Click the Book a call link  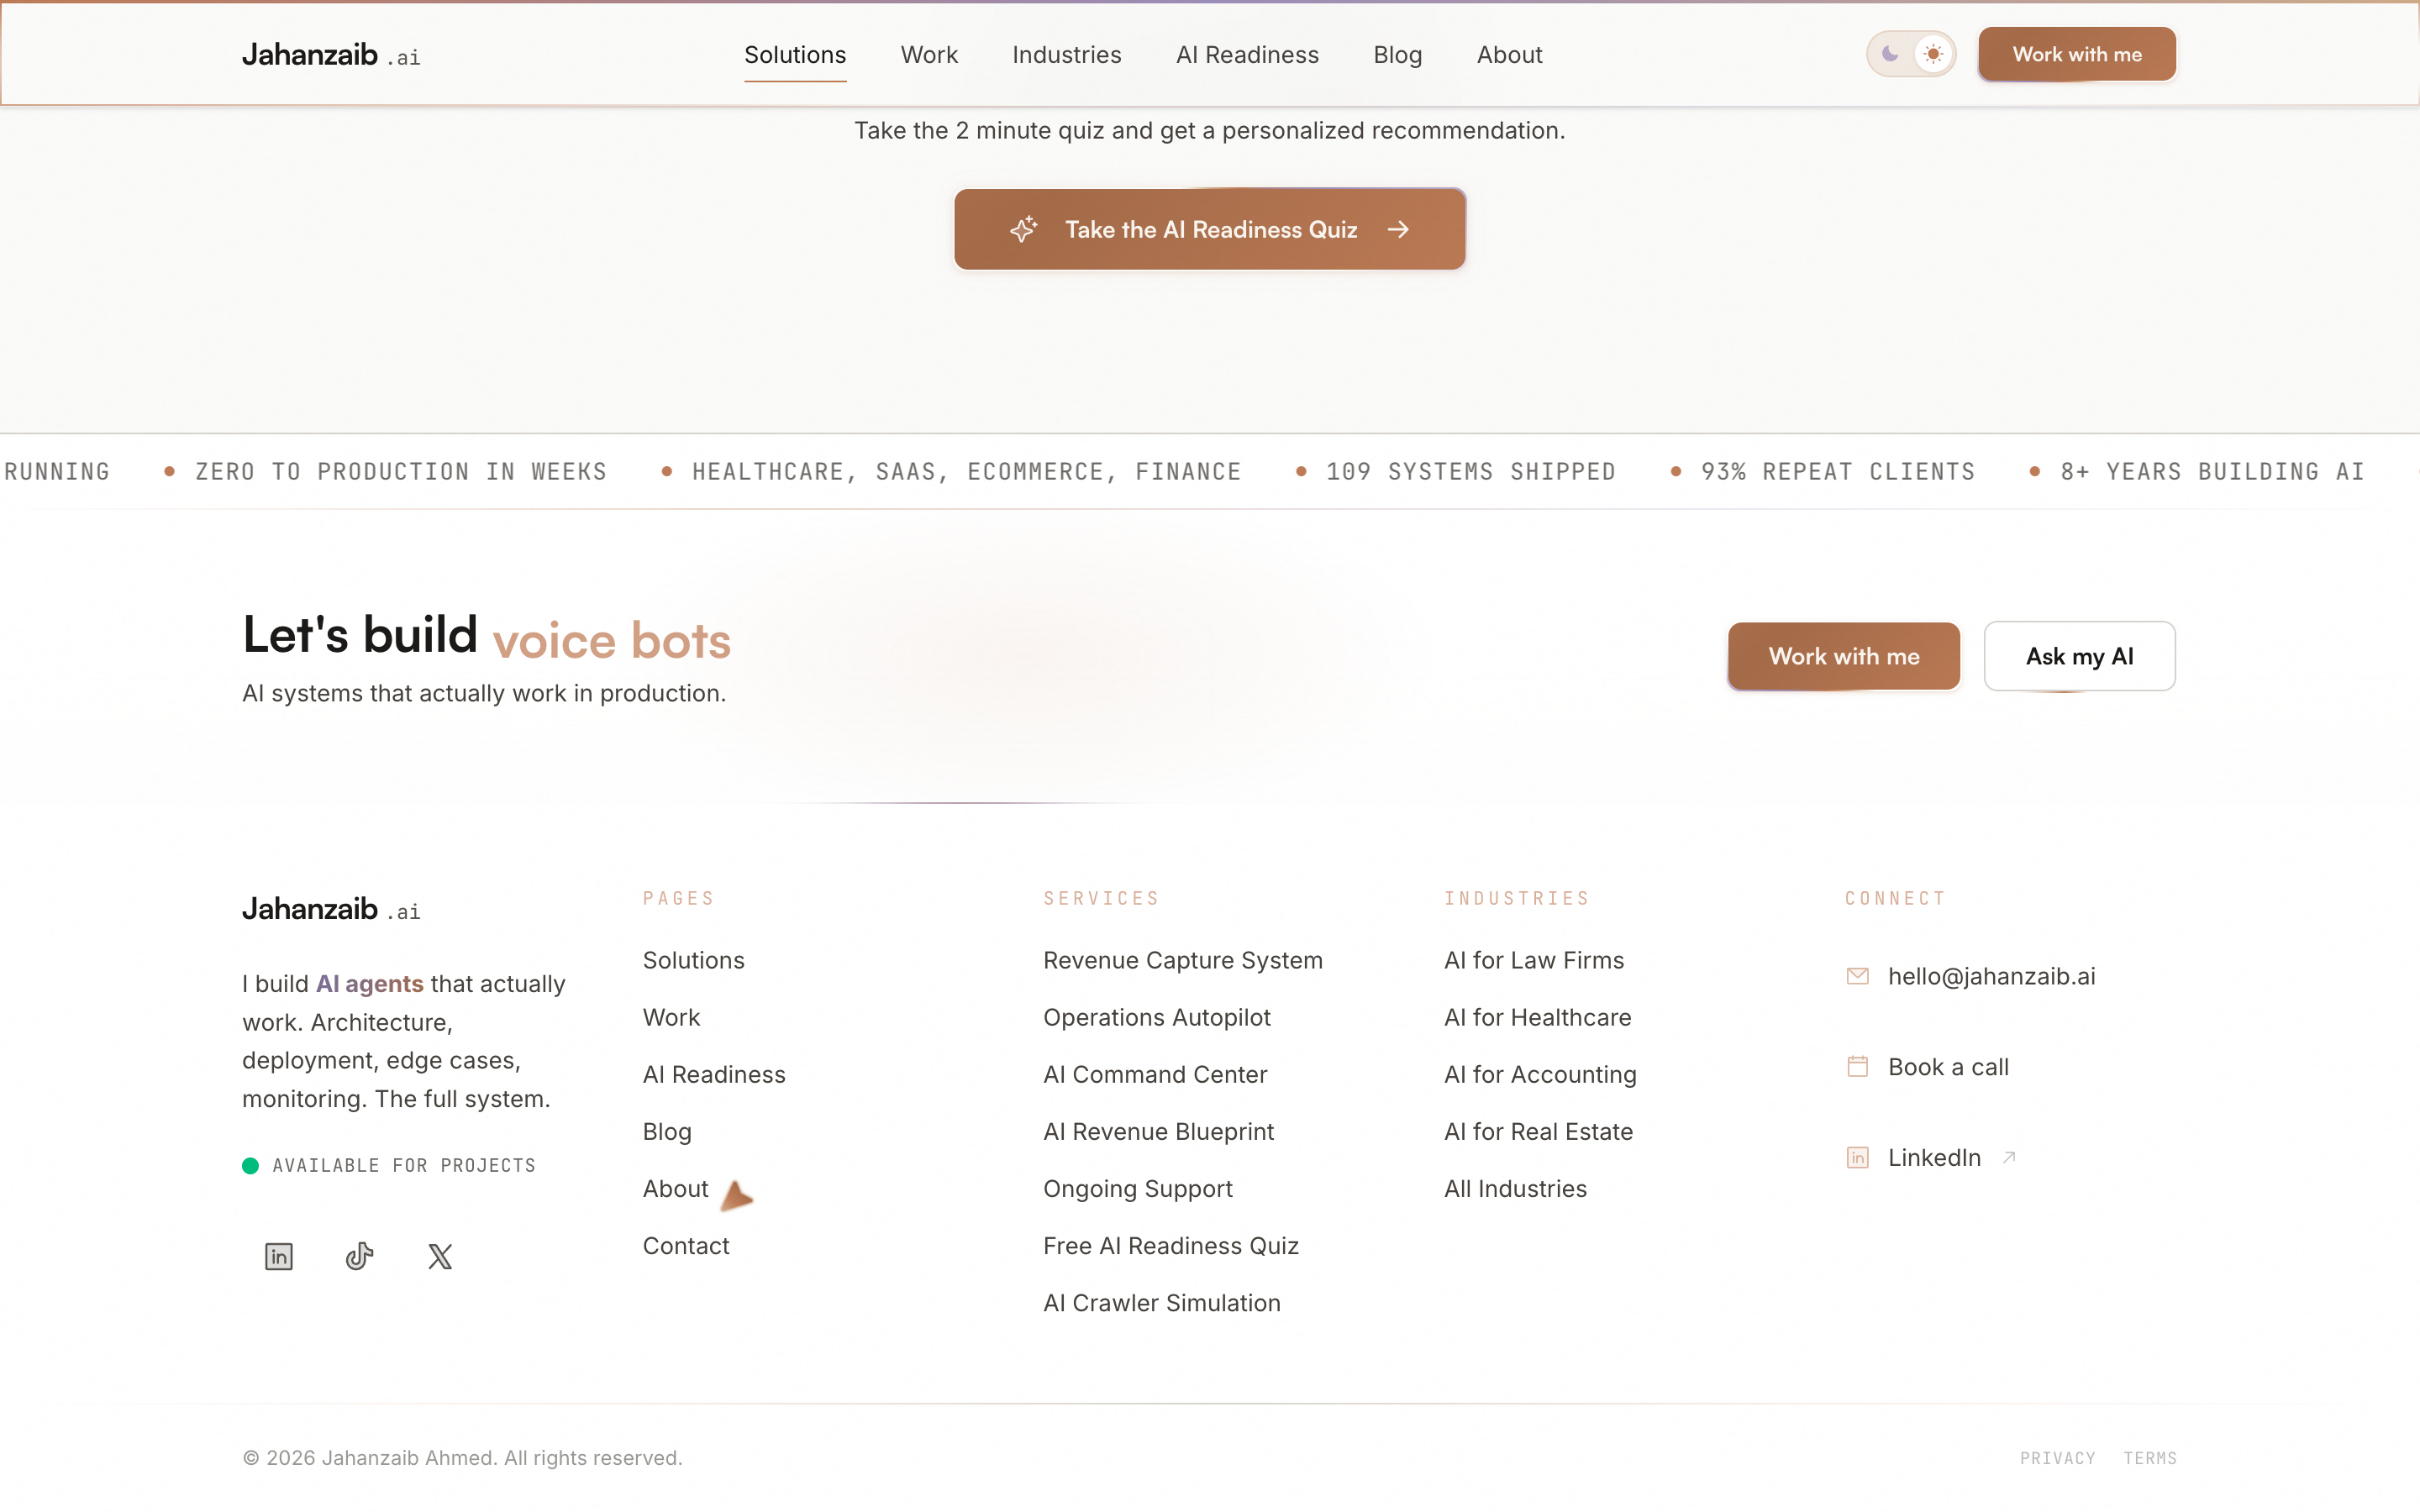click(x=1948, y=1067)
